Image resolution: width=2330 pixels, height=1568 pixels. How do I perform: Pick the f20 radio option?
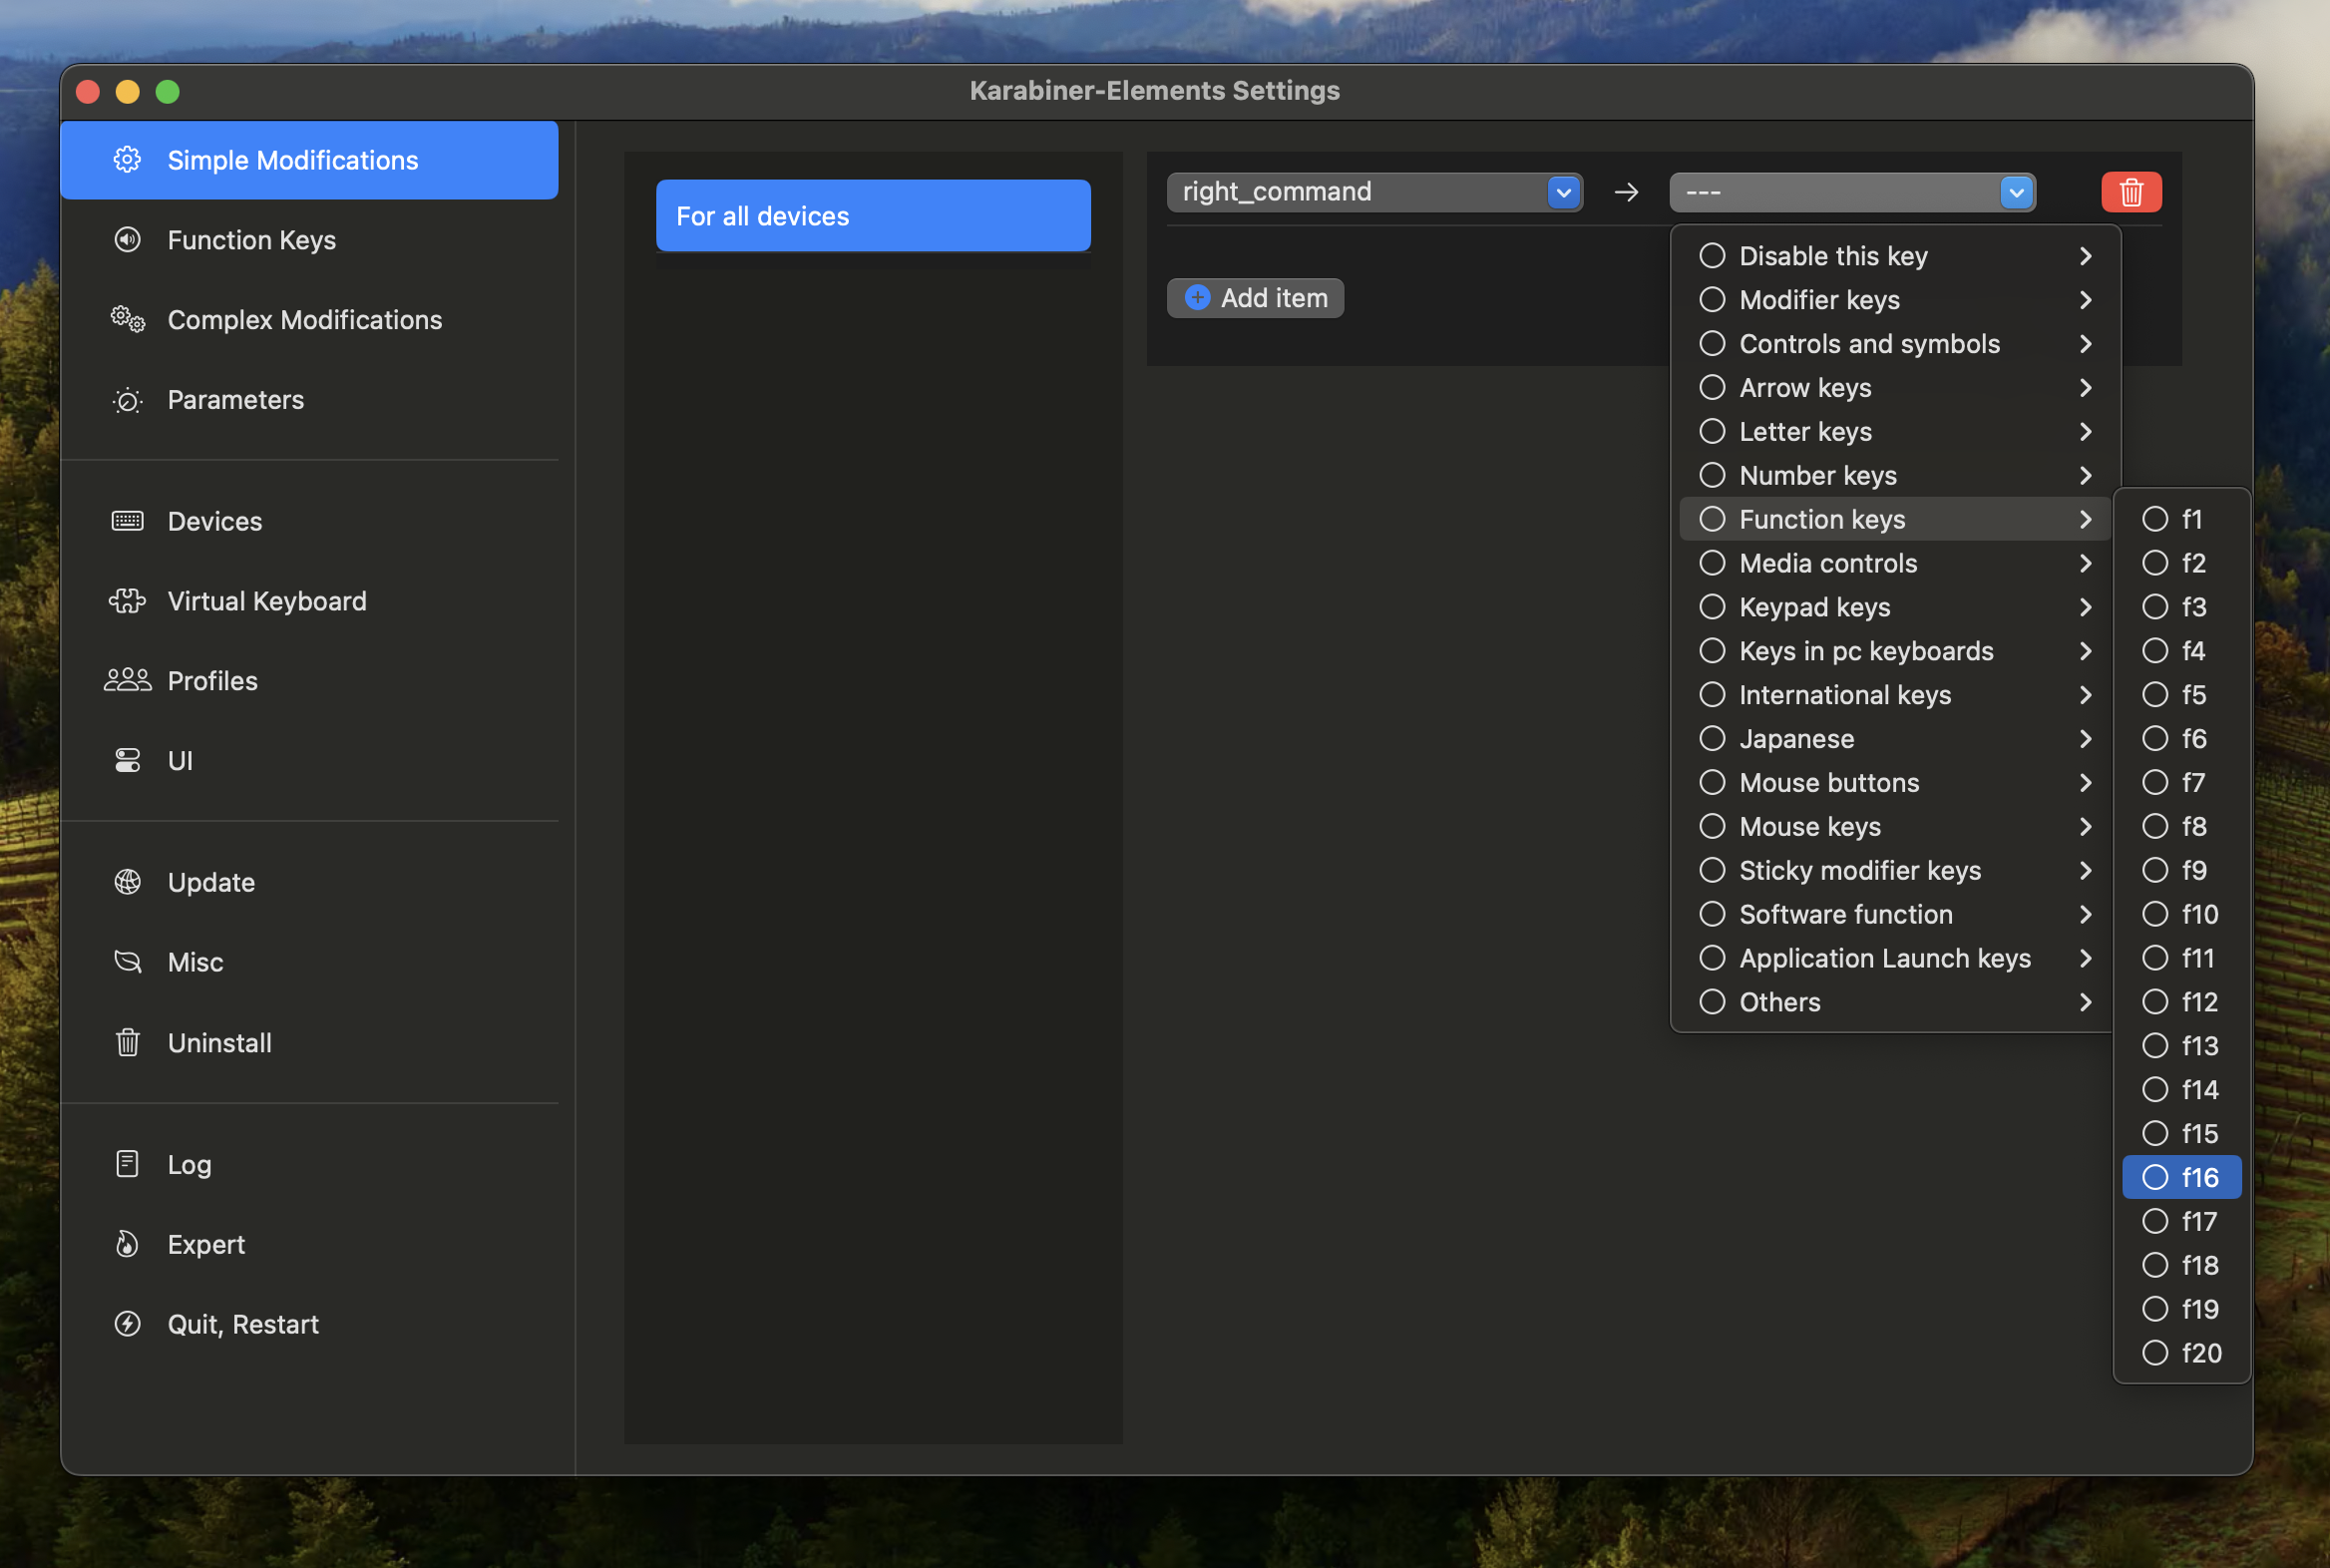[x=2155, y=1353]
